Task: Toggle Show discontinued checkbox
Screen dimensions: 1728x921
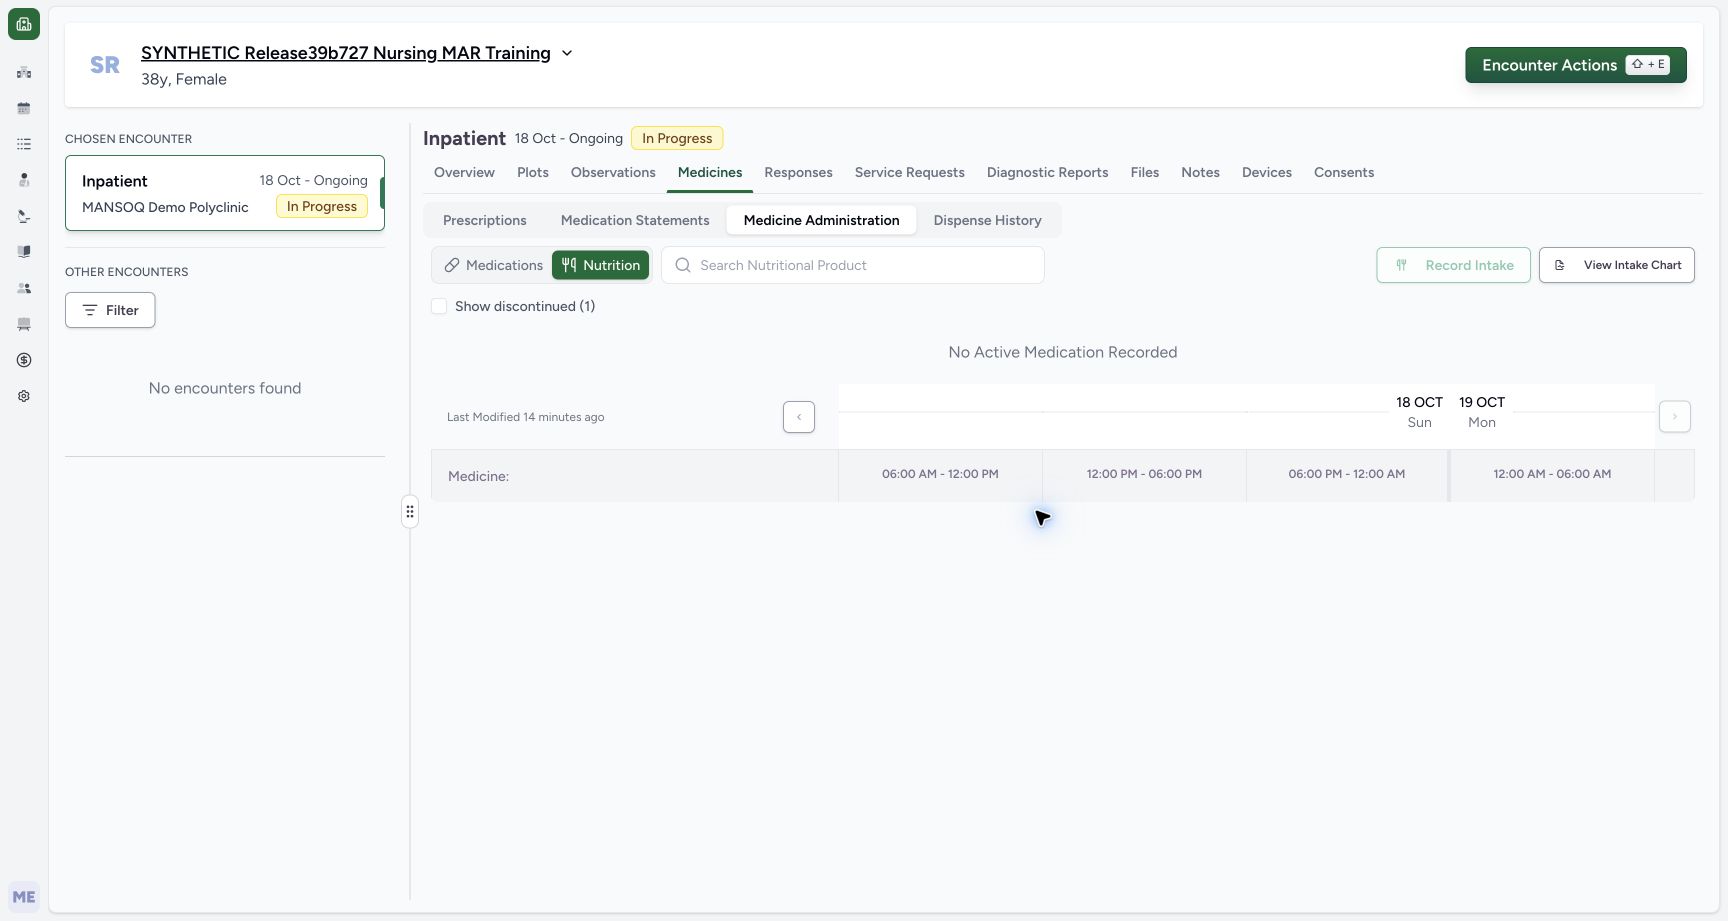Action: point(439,306)
